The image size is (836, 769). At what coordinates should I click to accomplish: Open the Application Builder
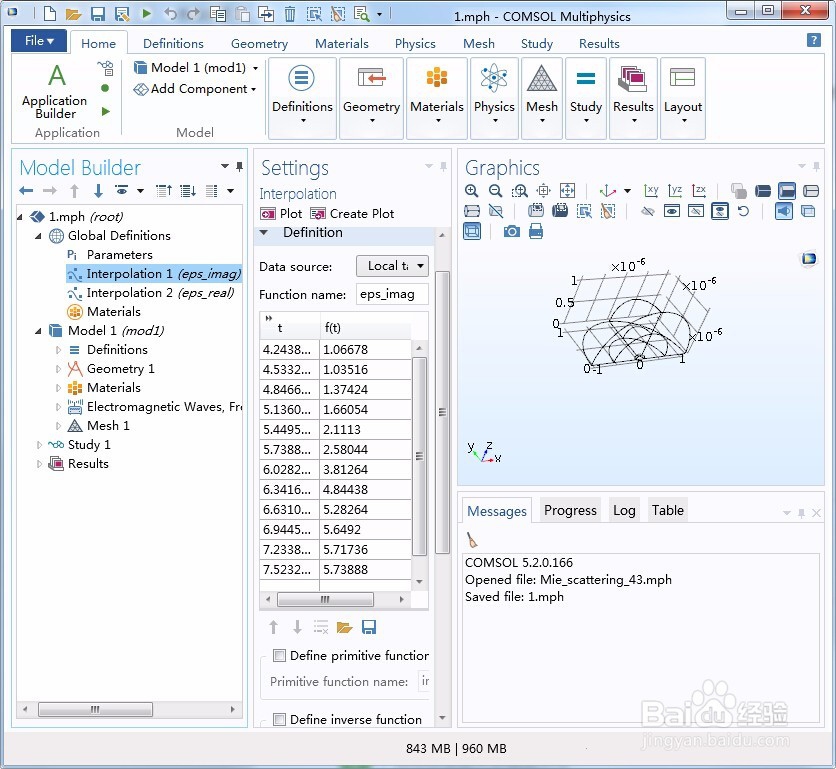[55, 92]
